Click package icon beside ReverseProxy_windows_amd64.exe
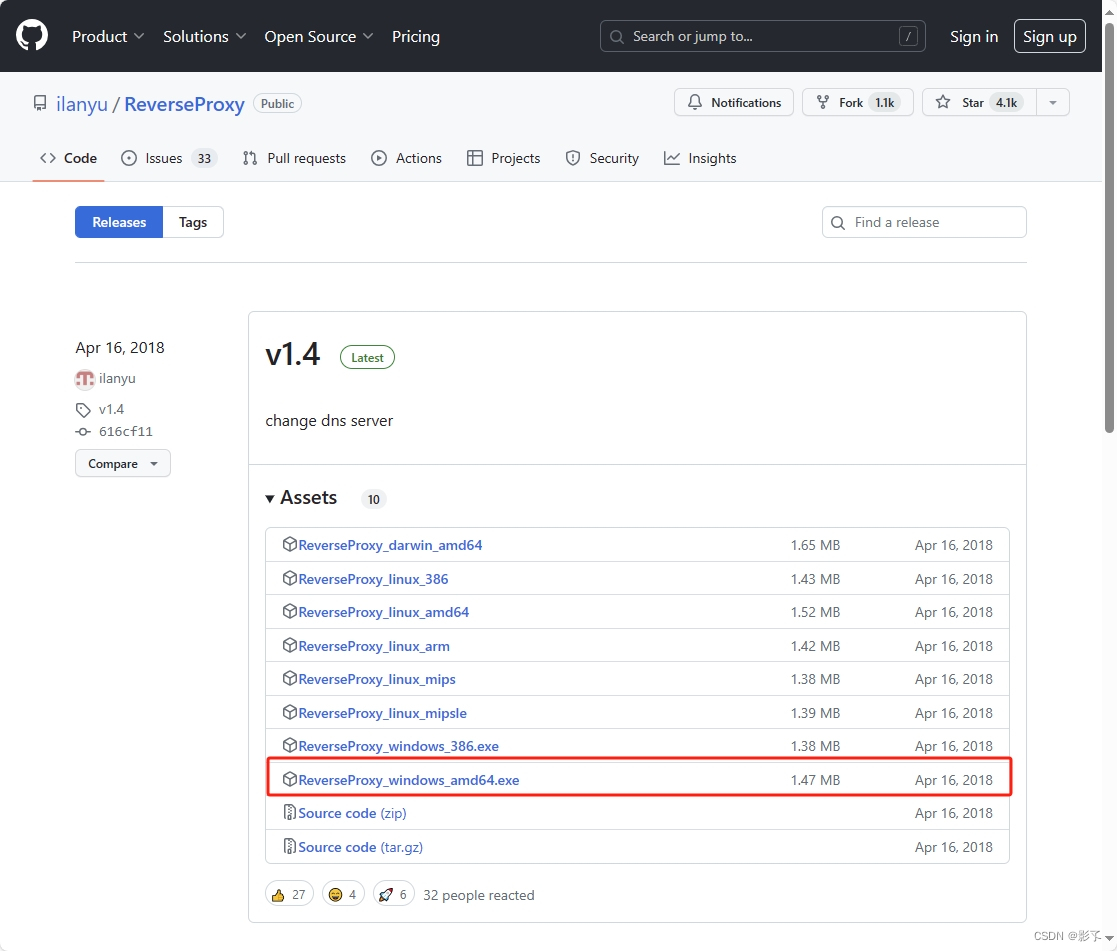This screenshot has height=951, width=1117. coord(289,779)
